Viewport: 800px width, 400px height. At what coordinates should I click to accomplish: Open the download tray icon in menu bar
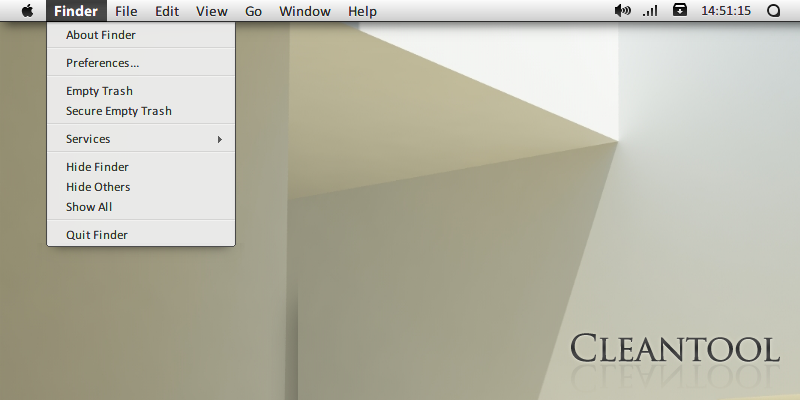coord(680,10)
